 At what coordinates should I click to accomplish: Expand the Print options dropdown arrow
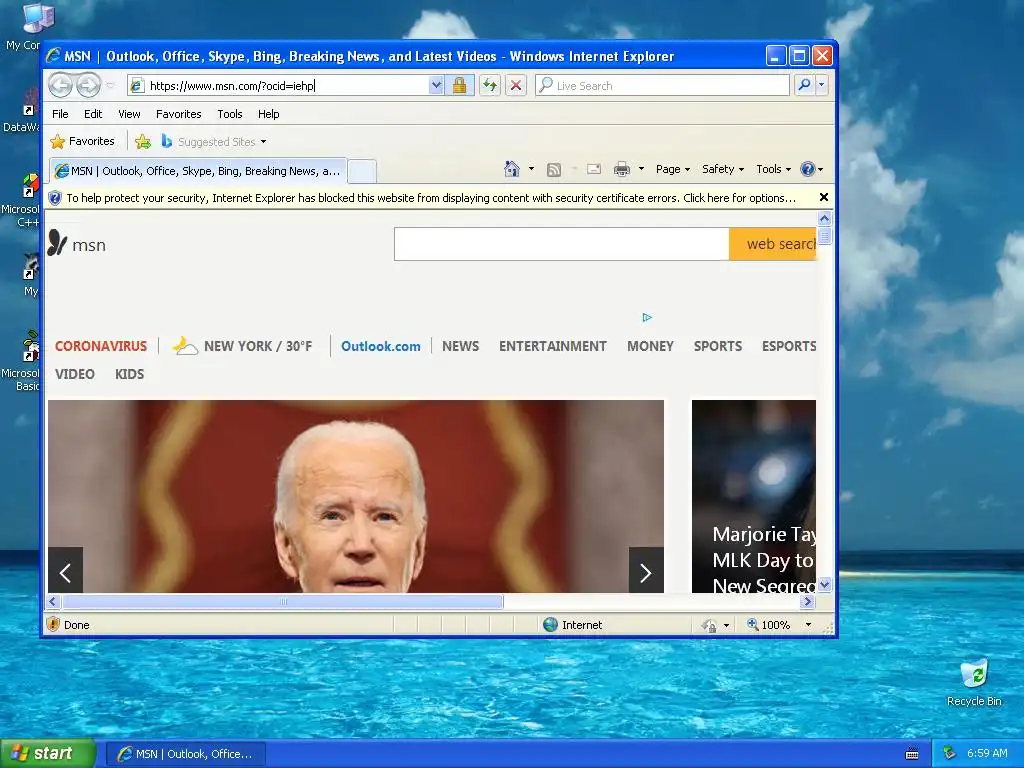pyautogui.click(x=641, y=169)
